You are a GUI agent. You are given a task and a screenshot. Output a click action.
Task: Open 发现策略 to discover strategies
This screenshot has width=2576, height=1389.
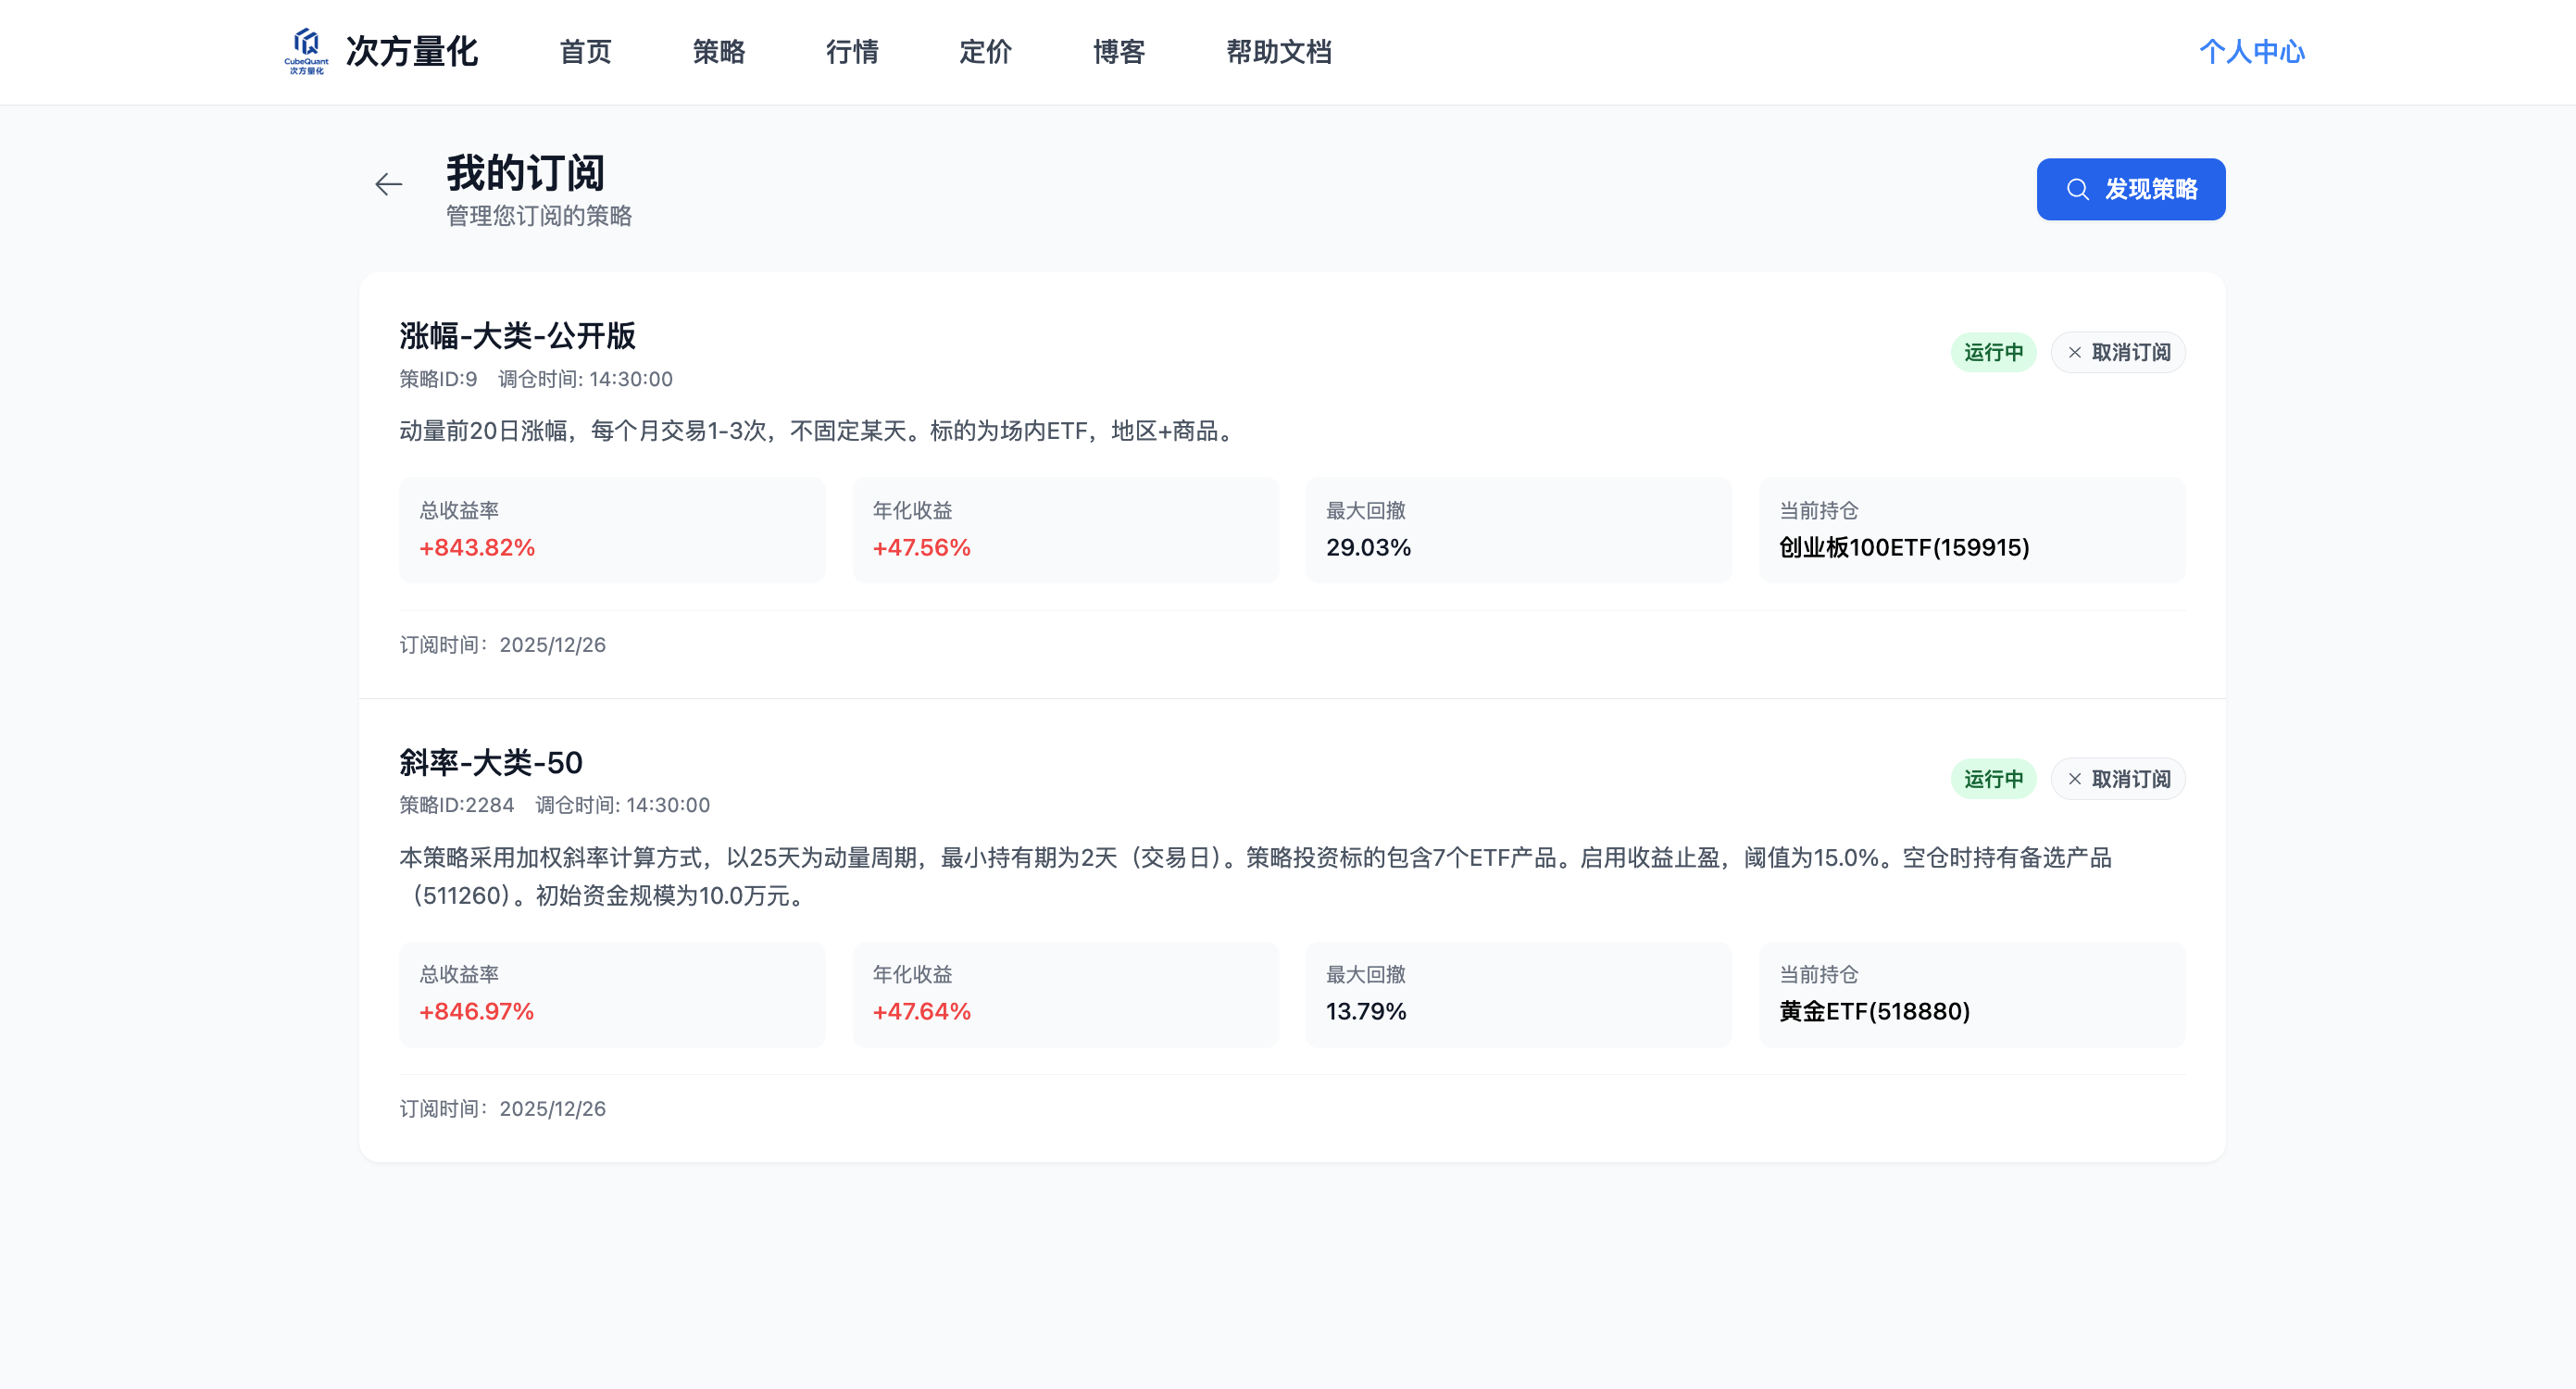(2130, 189)
